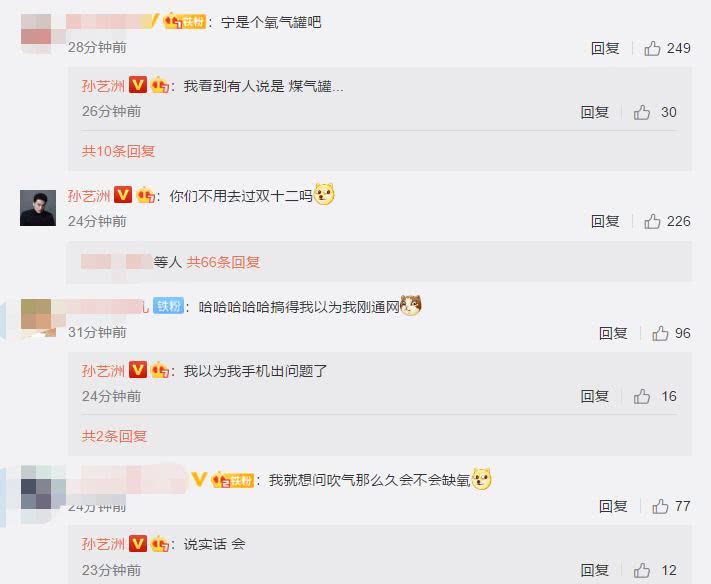Expand the 共2条回复 thread

pos(114,436)
